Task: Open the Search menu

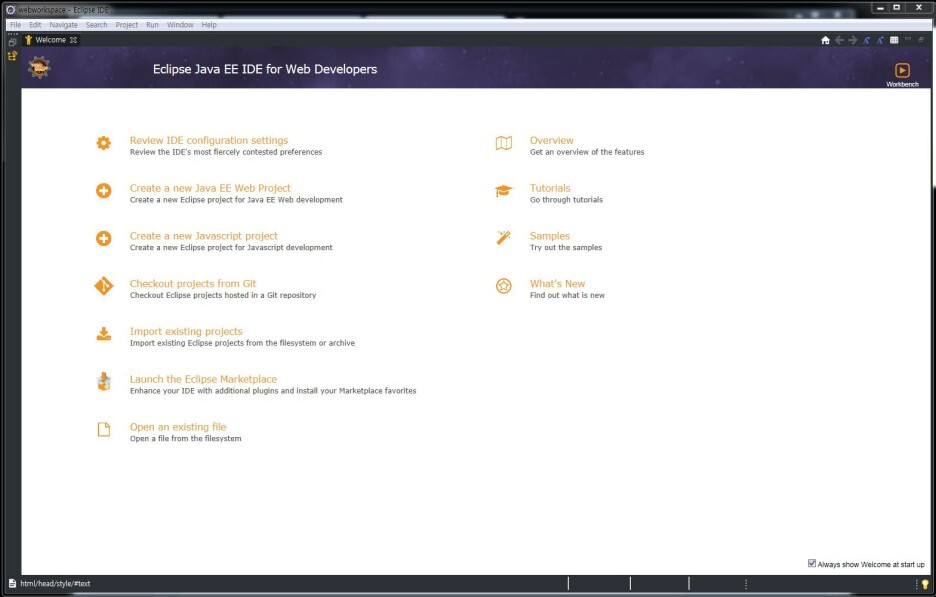Action: (x=97, y=25)
